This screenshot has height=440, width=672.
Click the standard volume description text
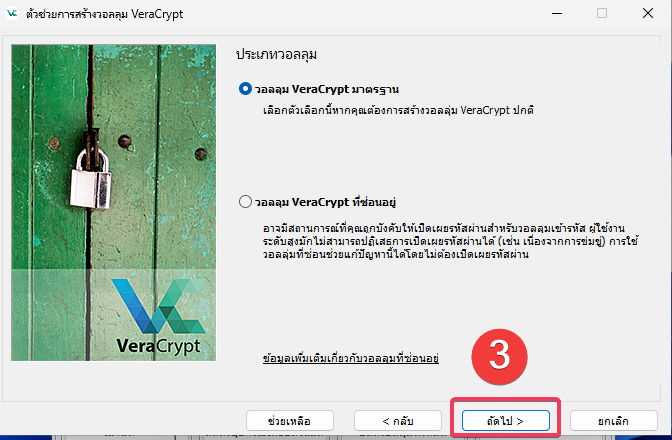pos(398,111)
